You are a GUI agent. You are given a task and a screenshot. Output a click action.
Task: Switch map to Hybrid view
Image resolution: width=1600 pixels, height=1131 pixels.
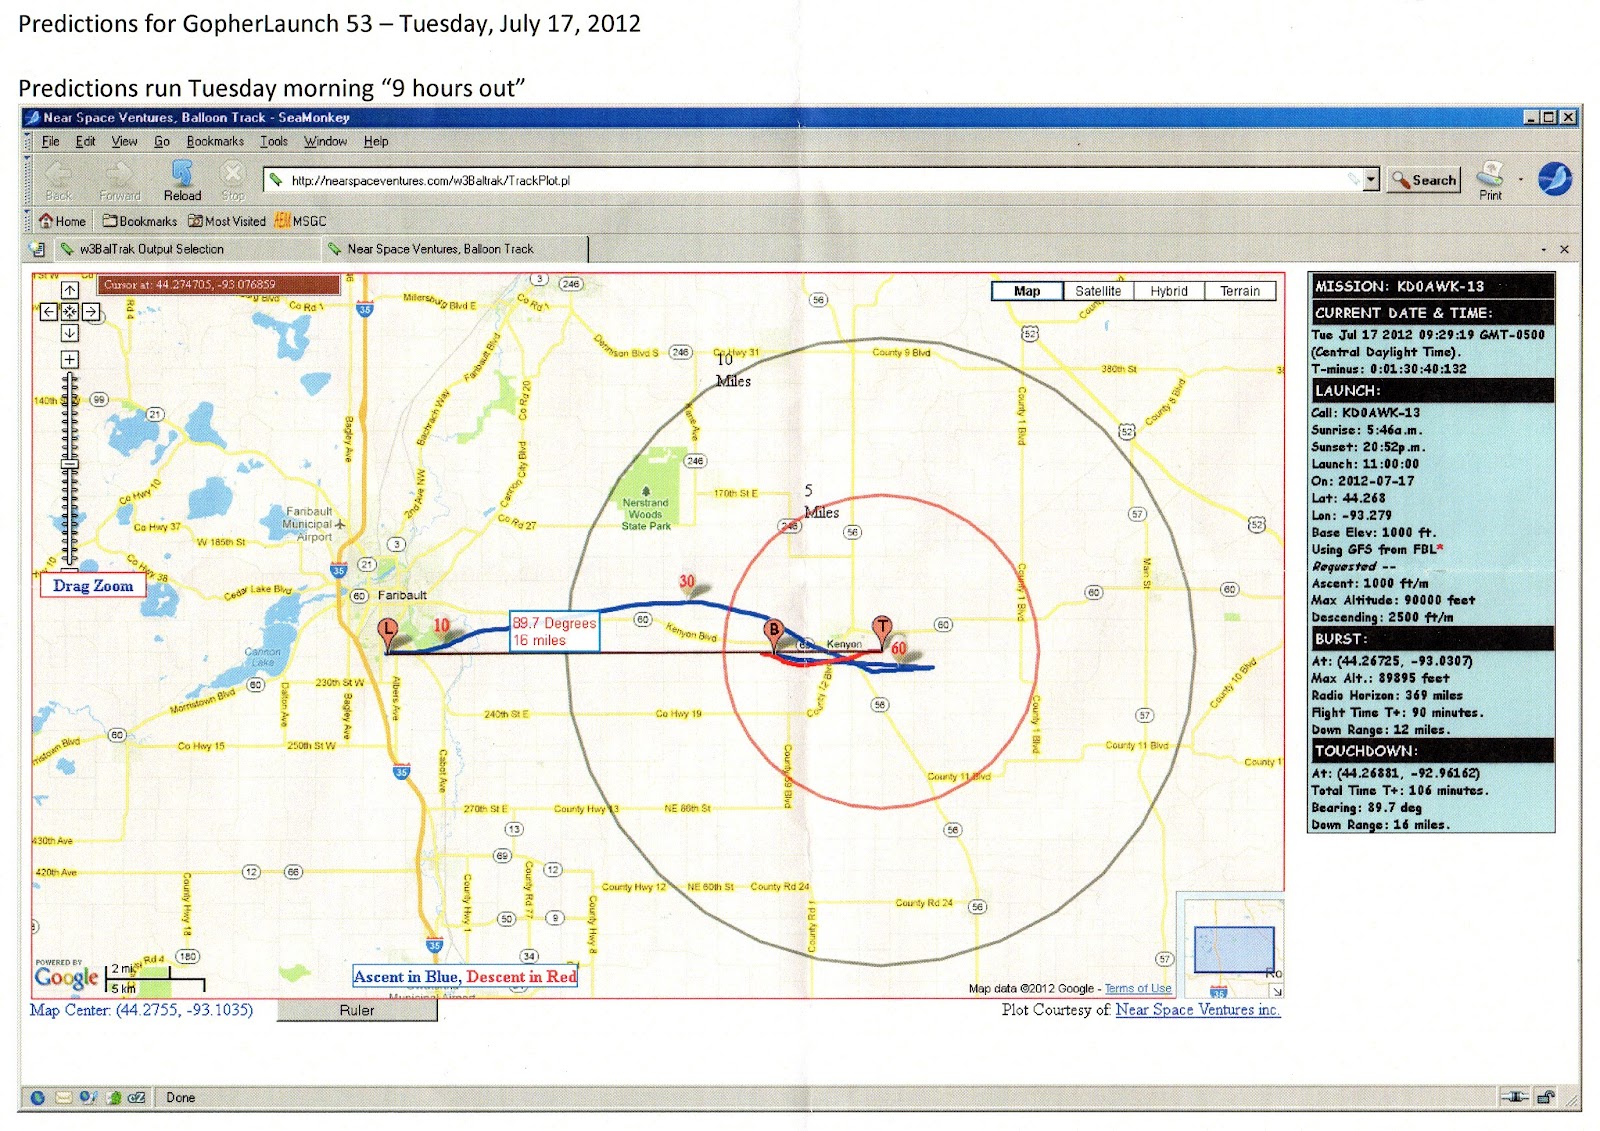point(1169,291)
